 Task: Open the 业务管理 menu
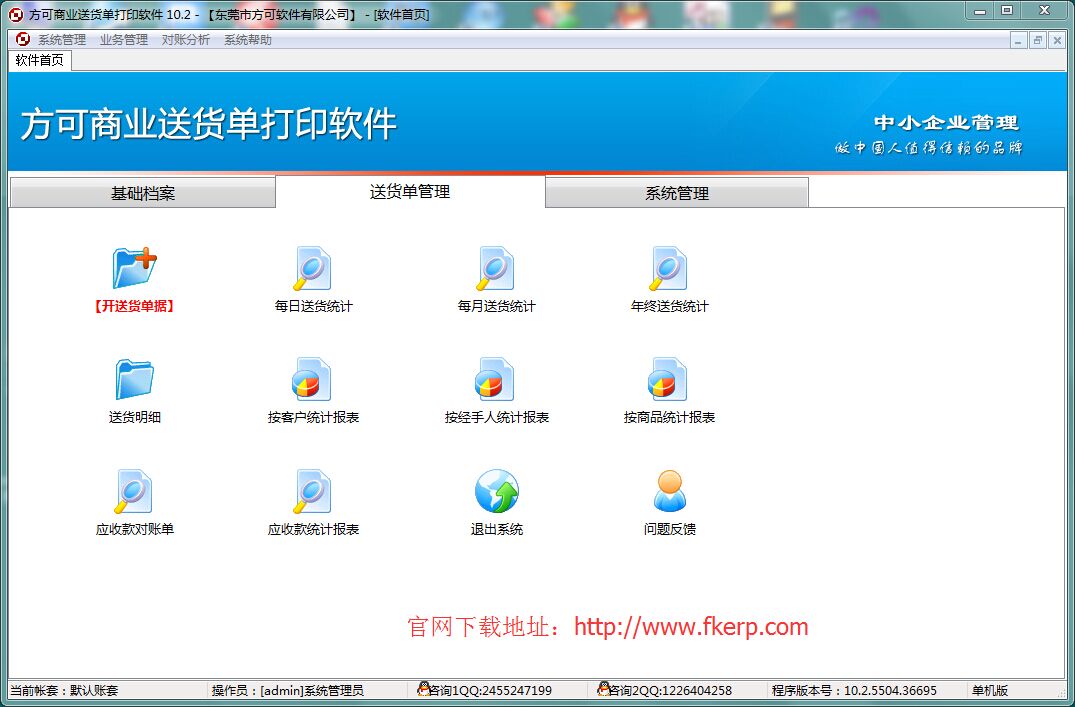coord(124,40)
